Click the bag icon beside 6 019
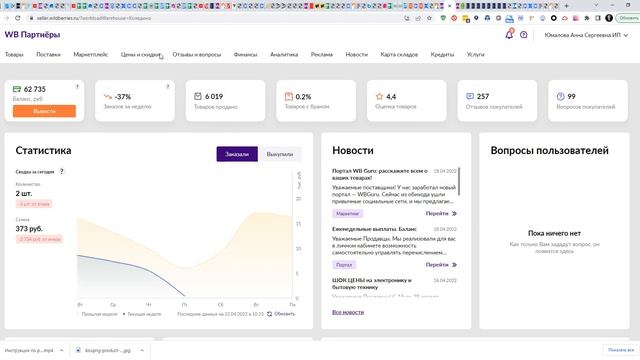640x360 pixels. click(198, 96)
